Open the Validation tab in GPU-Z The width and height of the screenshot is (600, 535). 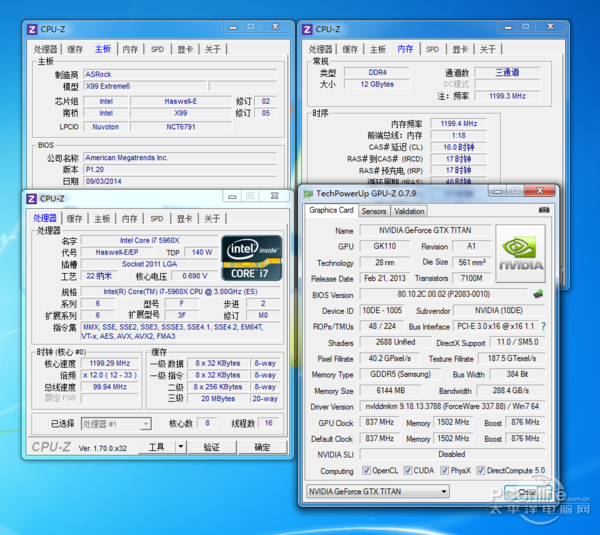click(409, 211)
